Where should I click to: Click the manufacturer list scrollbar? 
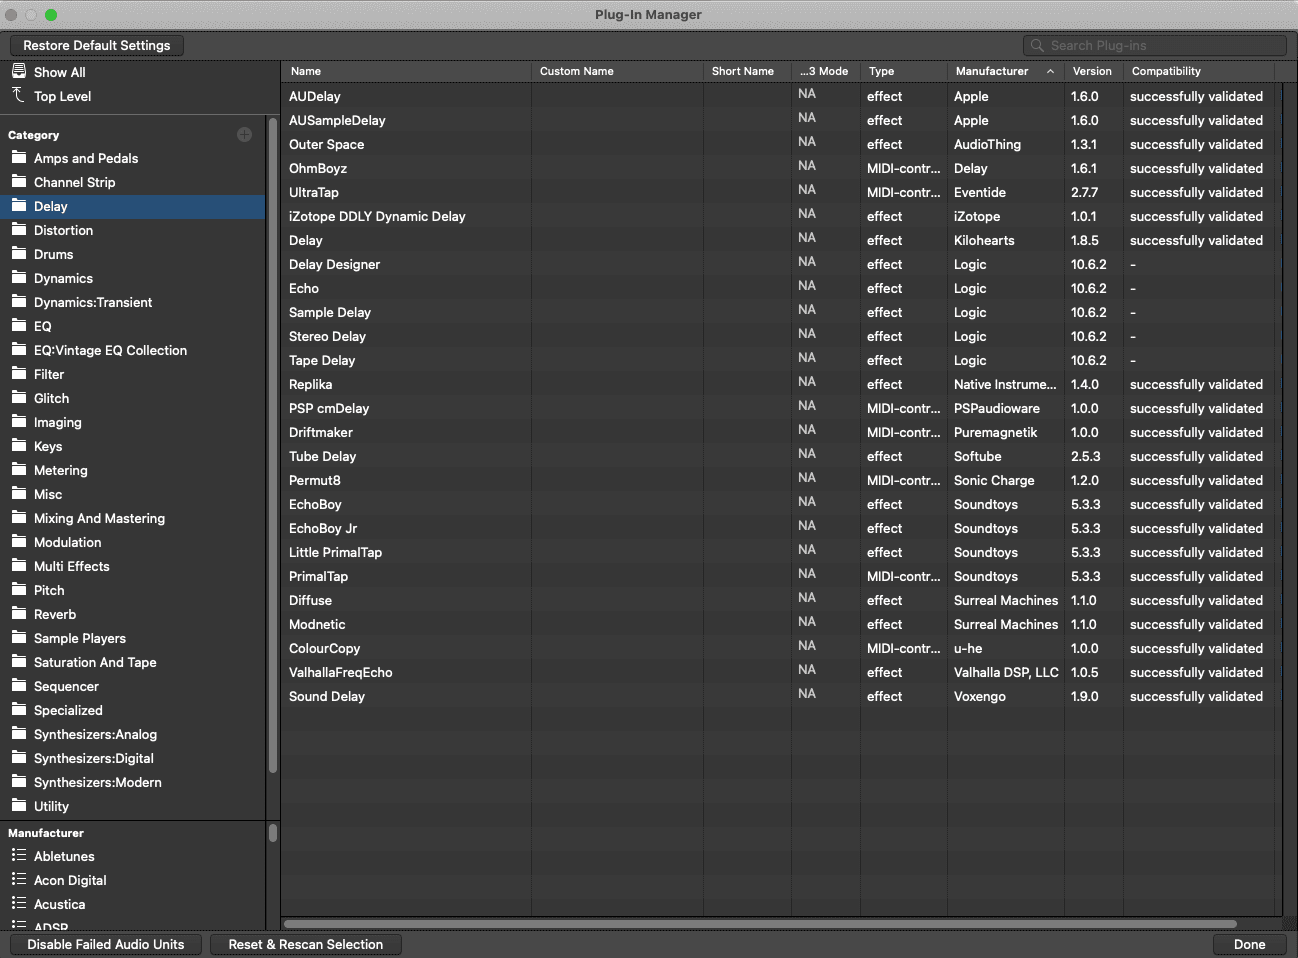click(x=273, y=832)
